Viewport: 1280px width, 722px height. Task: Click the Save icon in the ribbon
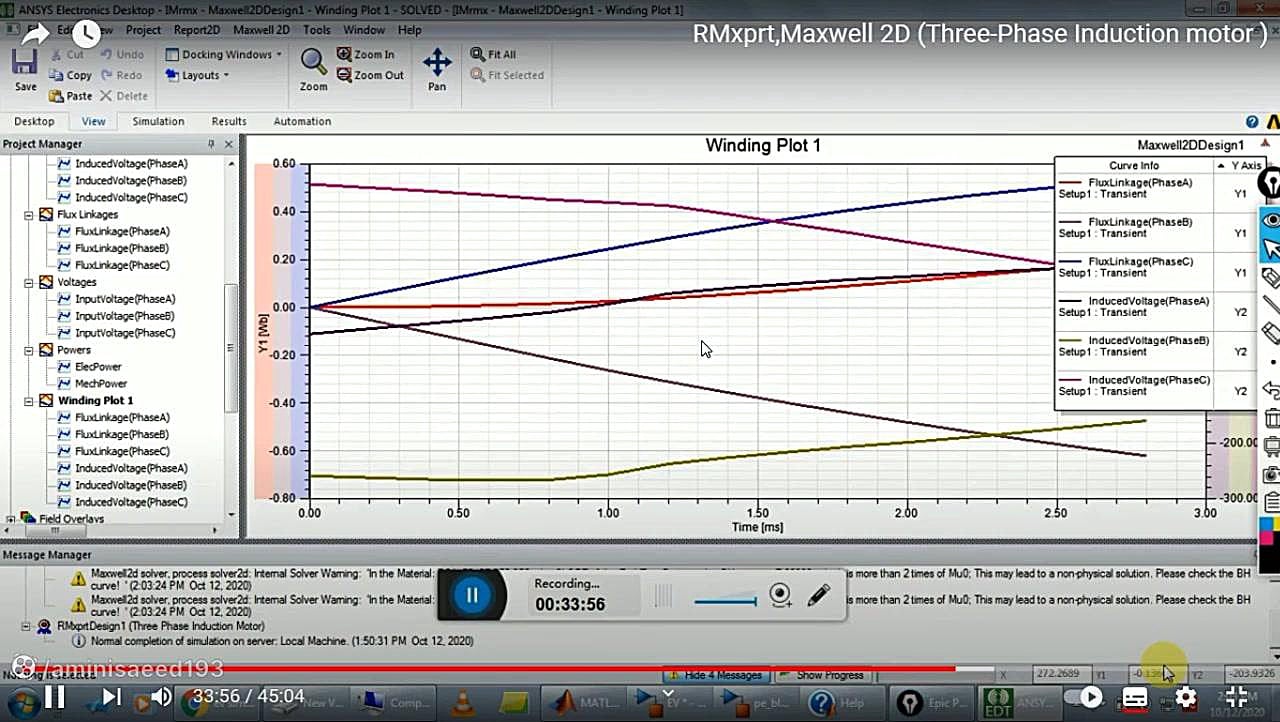click(x=25, y=70)
